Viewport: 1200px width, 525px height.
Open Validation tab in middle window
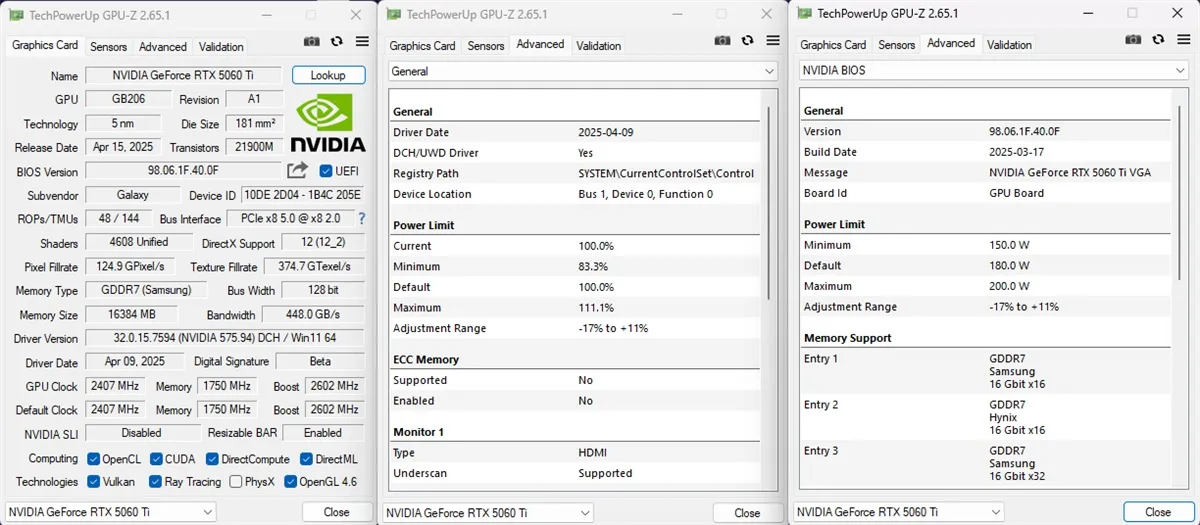tap(599, 46)
